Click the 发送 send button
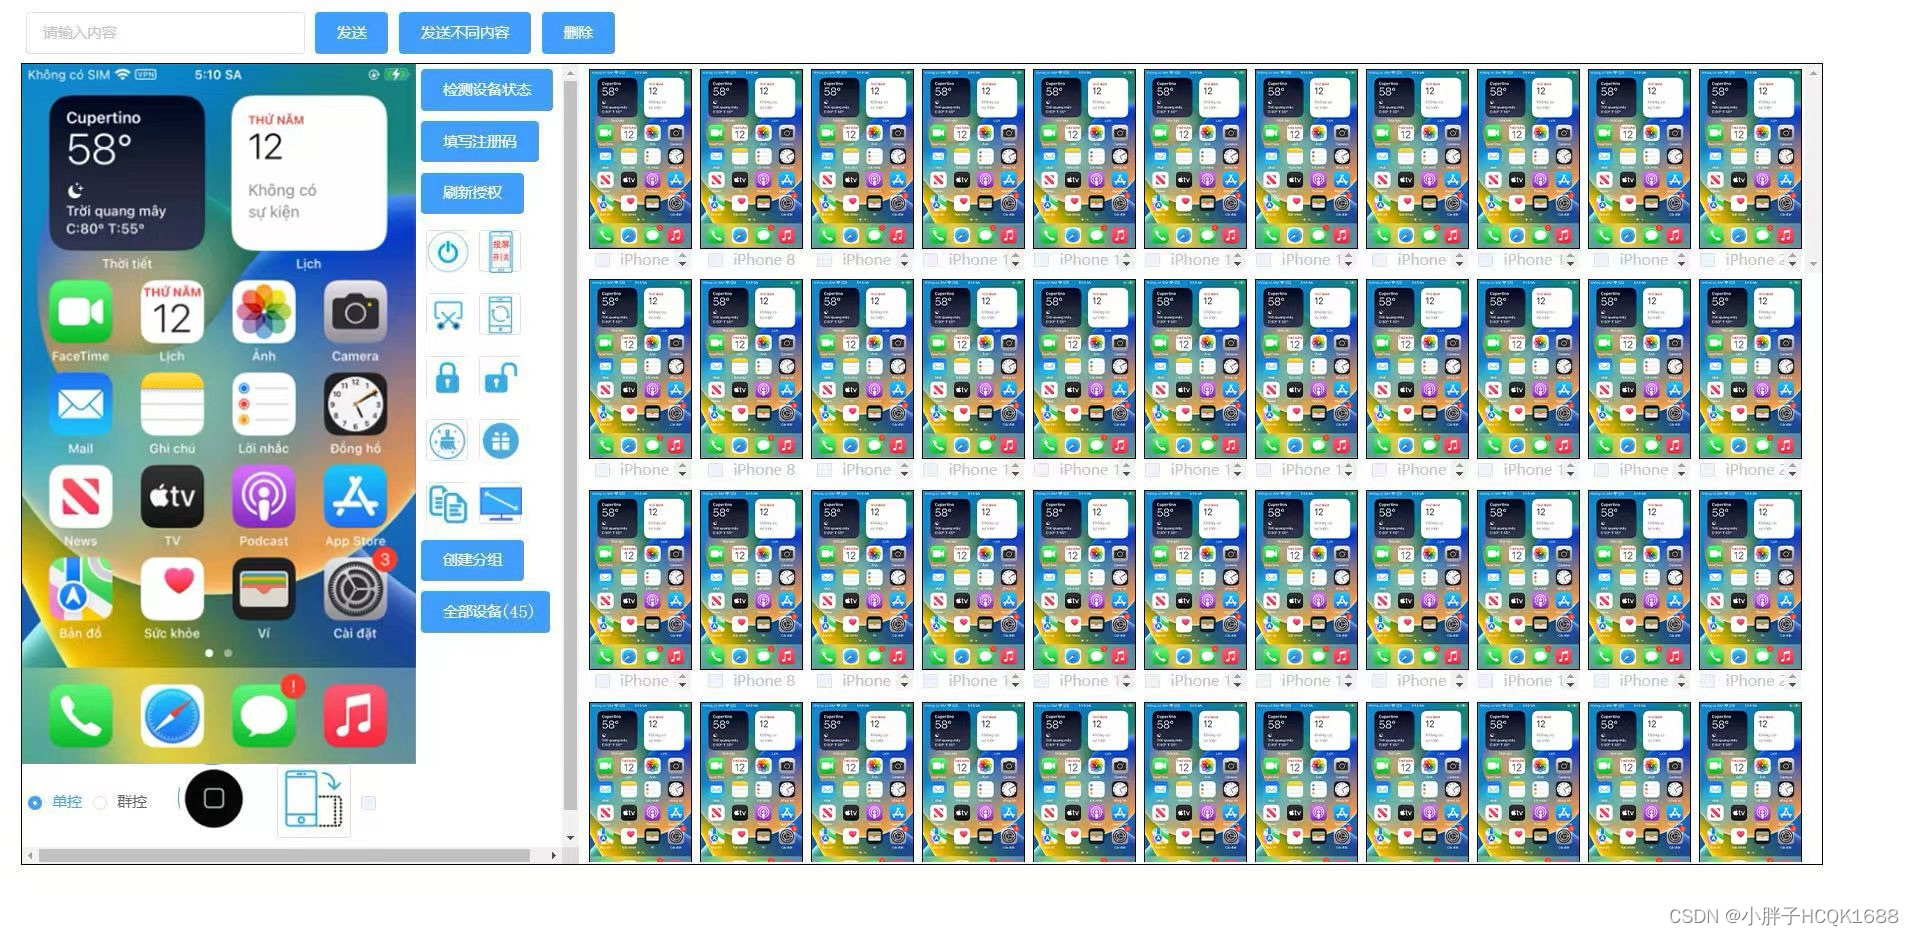 click(351, 33)
